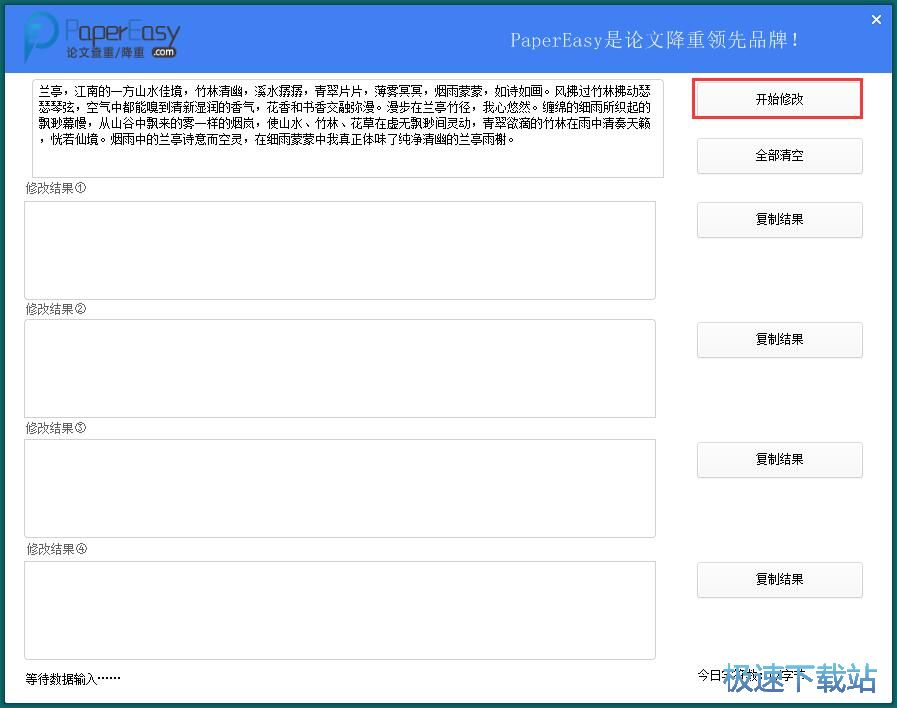The height and width of the screenshot is (708, 897).
Task: Click the empty 修改结果② result area
Action: (340, 368)
